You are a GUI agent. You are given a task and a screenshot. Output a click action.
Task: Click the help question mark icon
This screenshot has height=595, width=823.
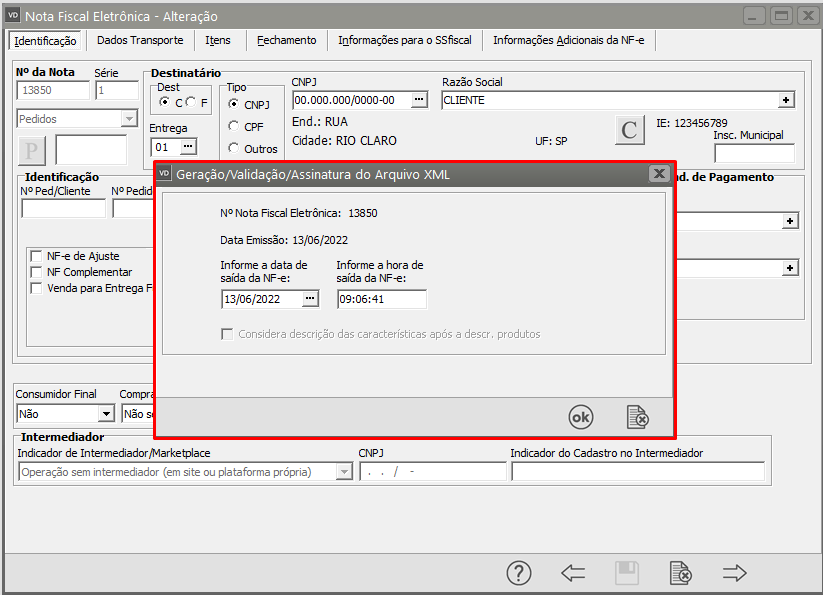(518, 573)
